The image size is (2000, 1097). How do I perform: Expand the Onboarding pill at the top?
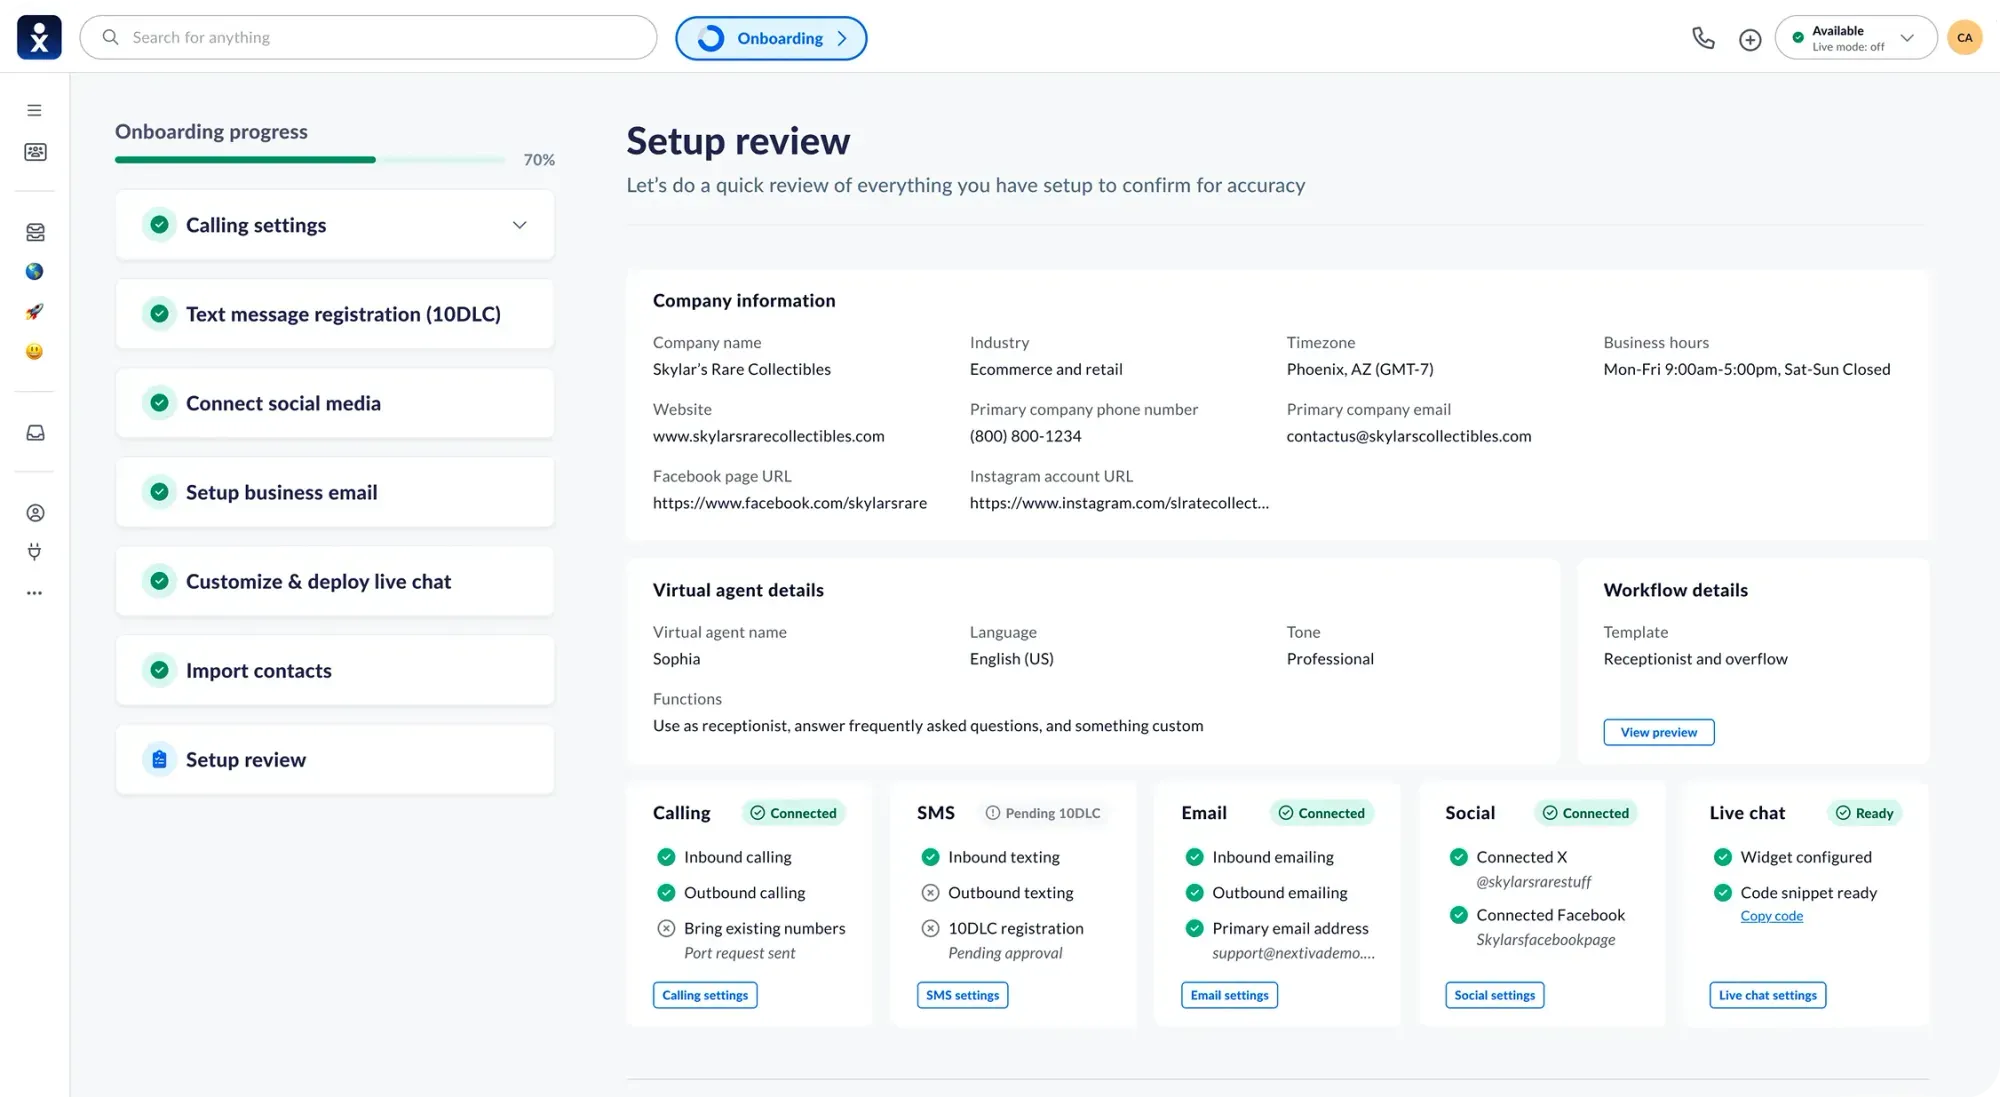click(x=771, y=37)
